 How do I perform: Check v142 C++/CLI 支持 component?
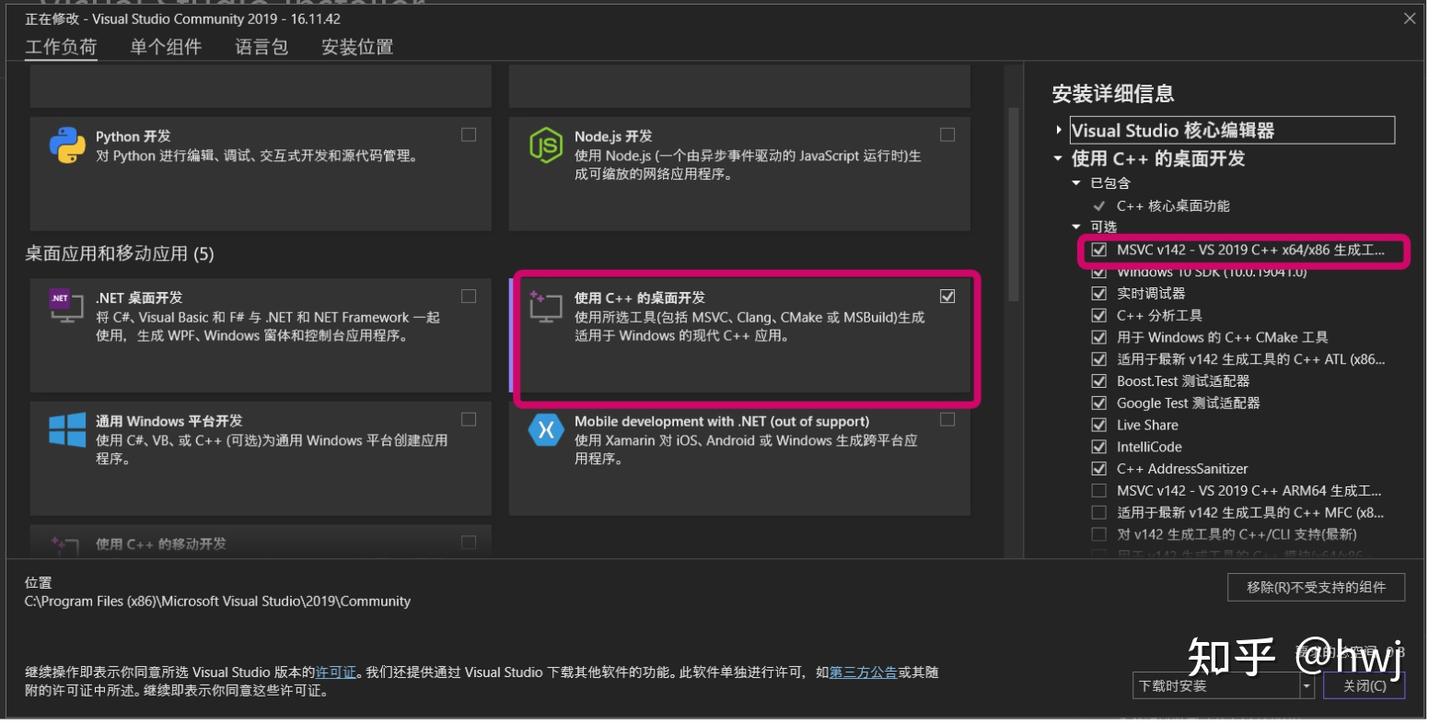tap(1099, 534)
